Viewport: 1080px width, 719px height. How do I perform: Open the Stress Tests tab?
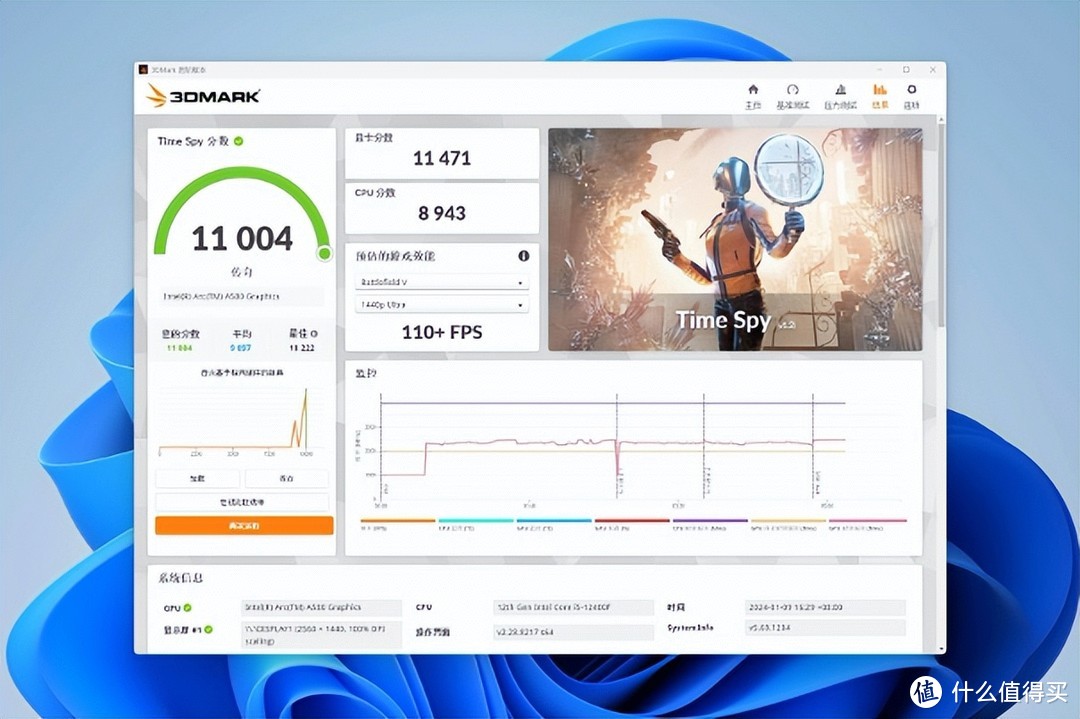(840, 96)
